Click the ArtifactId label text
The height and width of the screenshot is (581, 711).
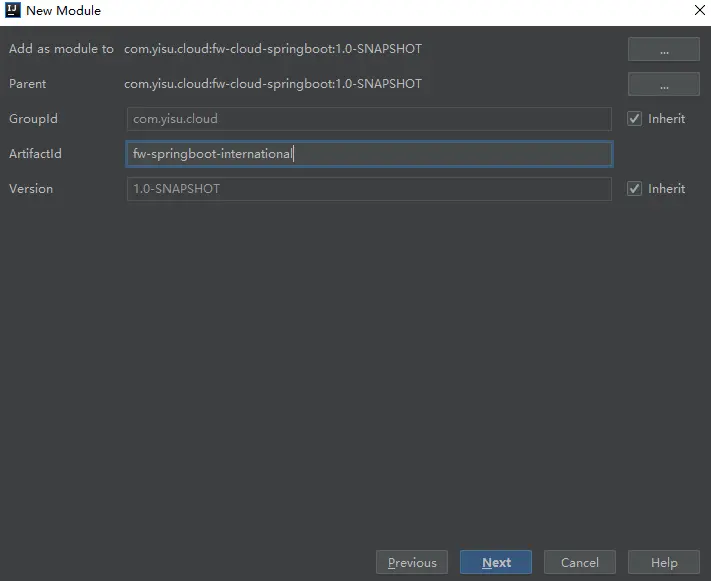point(36,154)
